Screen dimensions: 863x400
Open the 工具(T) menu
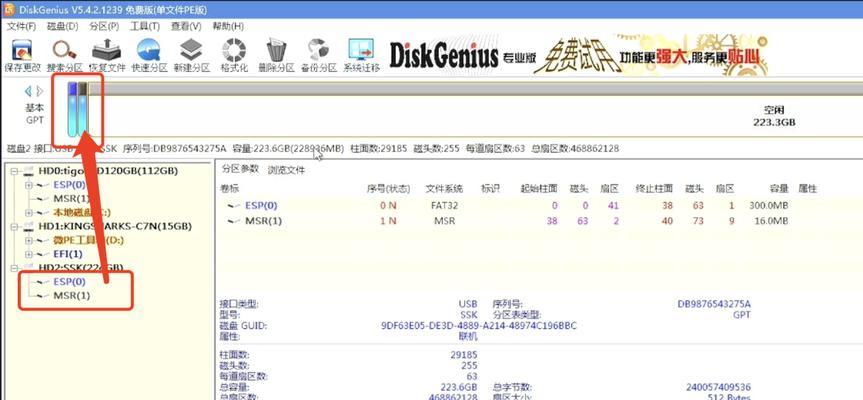[x=145, y=26]
